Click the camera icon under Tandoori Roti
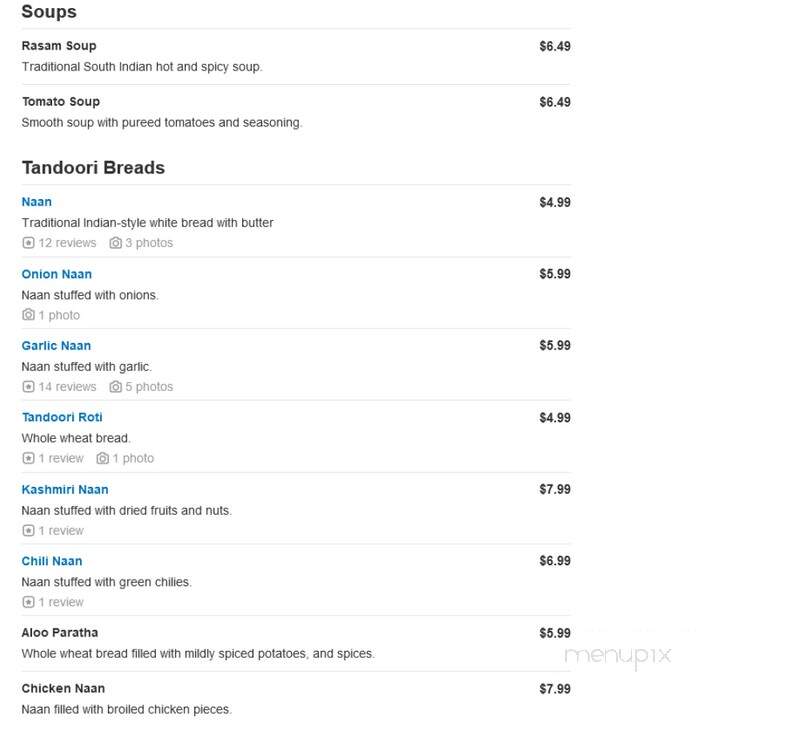This screenshot has height=738, width=797. (x=103, y=458)
